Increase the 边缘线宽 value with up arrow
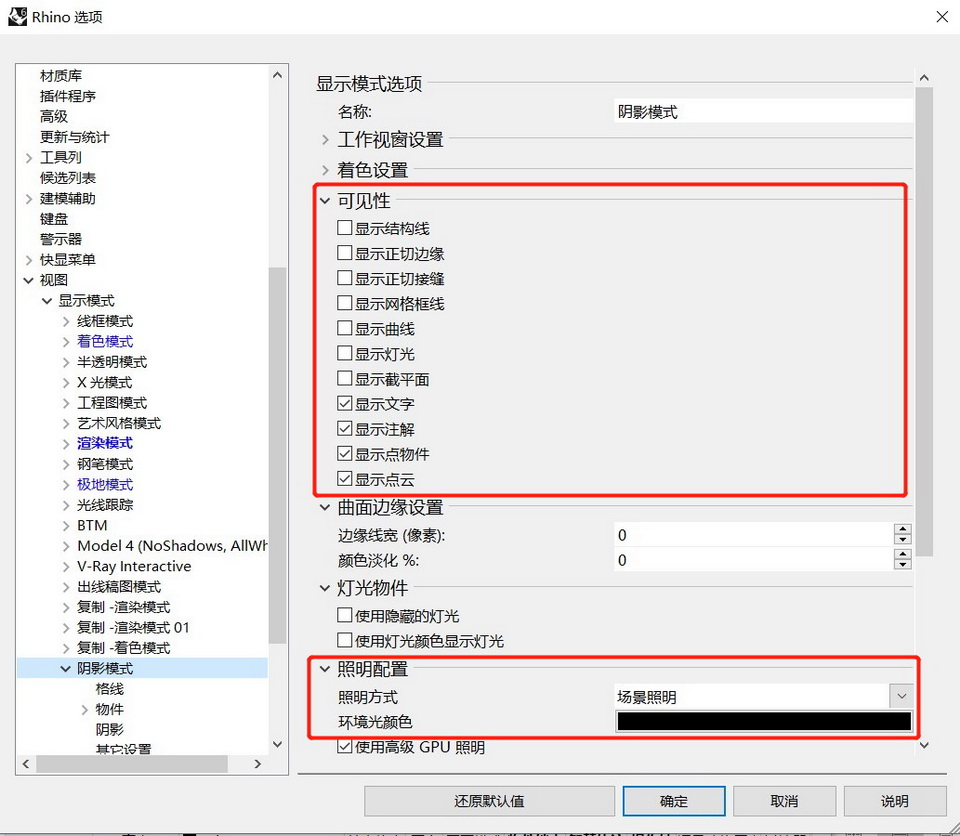This screenshot has height=836, width=960. 903,530
